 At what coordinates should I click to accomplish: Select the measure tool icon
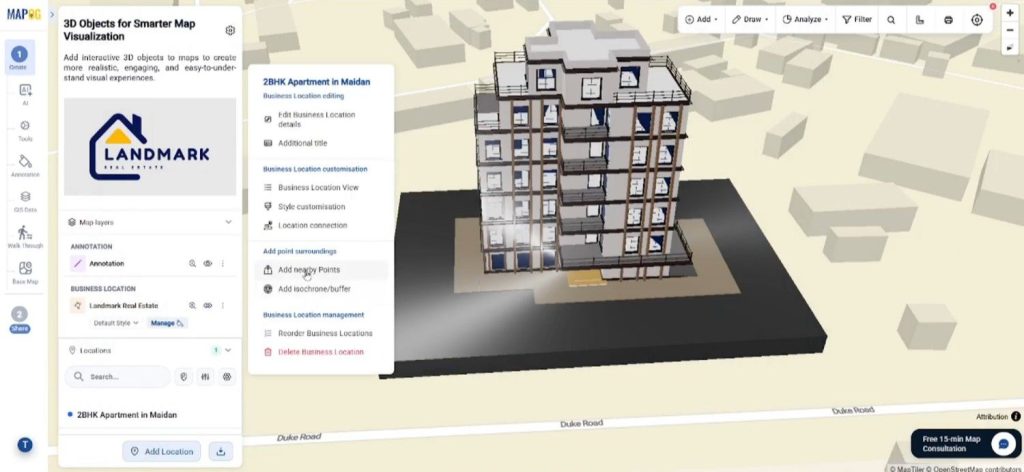click(x=920, y=20)
